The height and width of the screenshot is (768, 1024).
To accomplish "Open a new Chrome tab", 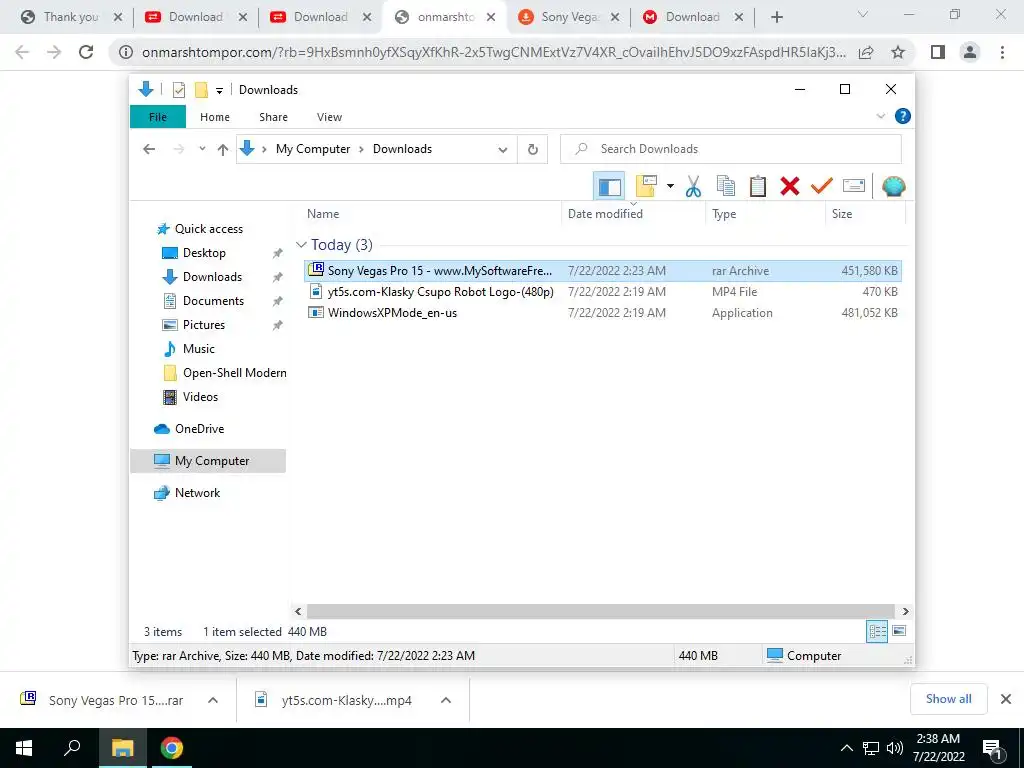I will (776, 18).
